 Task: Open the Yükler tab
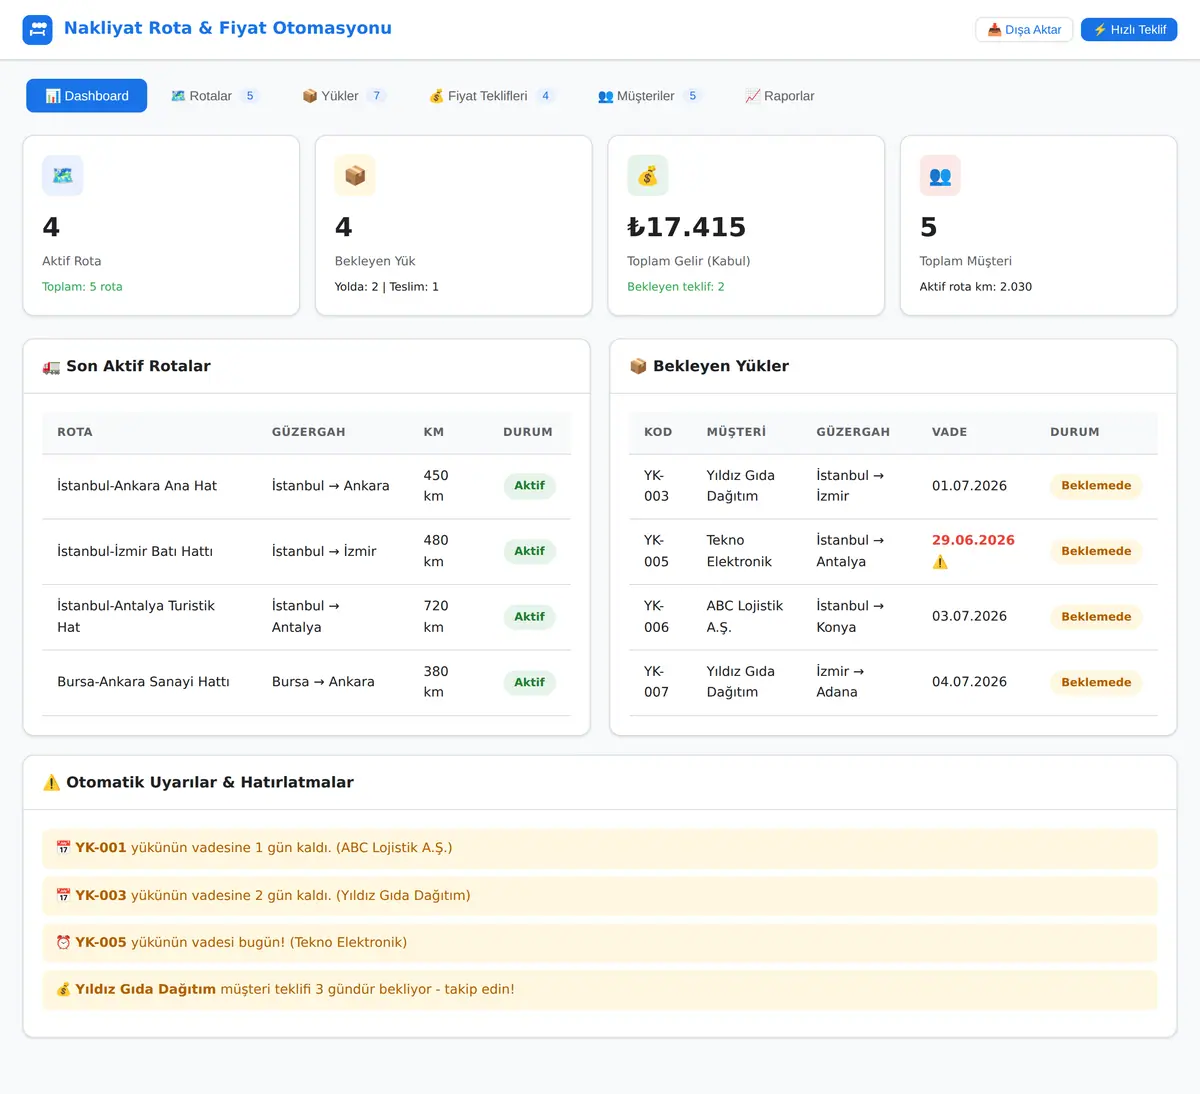click(x=344, y=96)
